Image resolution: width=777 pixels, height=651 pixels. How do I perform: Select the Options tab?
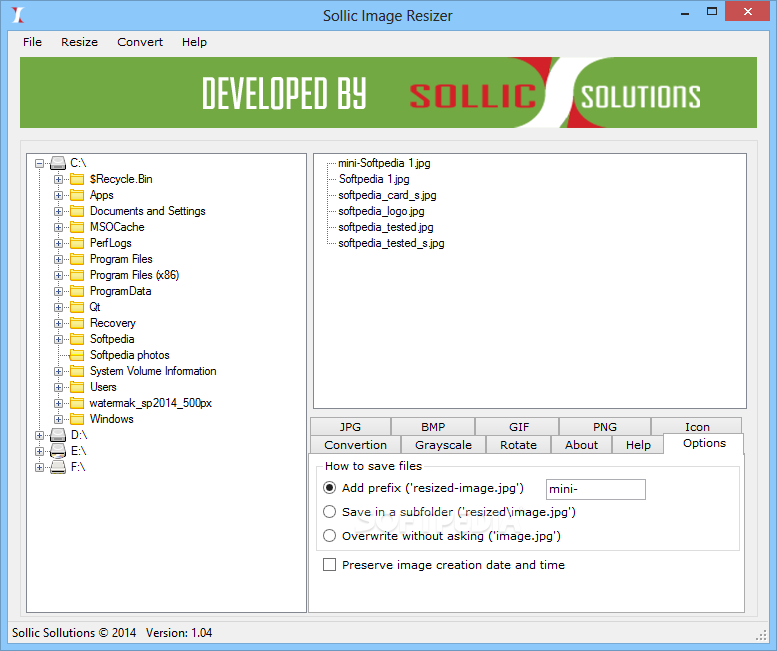tap(704, 443)
